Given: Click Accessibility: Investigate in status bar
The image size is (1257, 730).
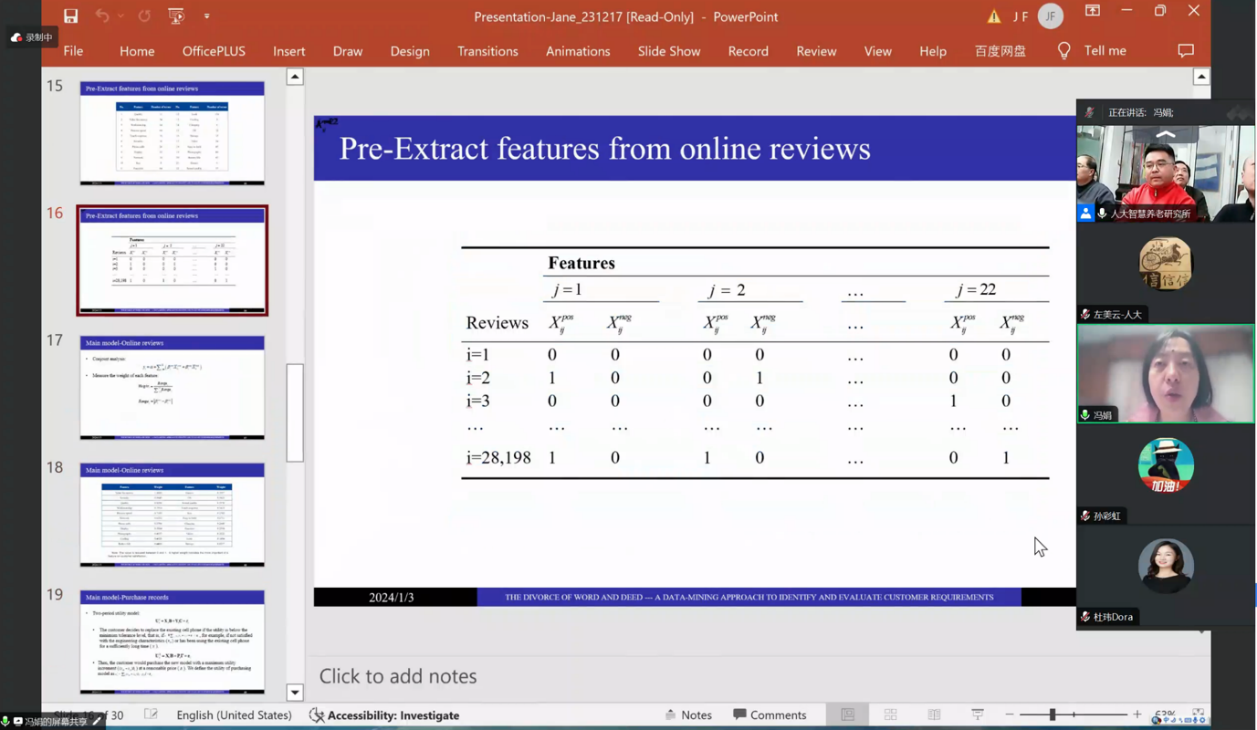Looking at the screenshot, I should [384, 715].
